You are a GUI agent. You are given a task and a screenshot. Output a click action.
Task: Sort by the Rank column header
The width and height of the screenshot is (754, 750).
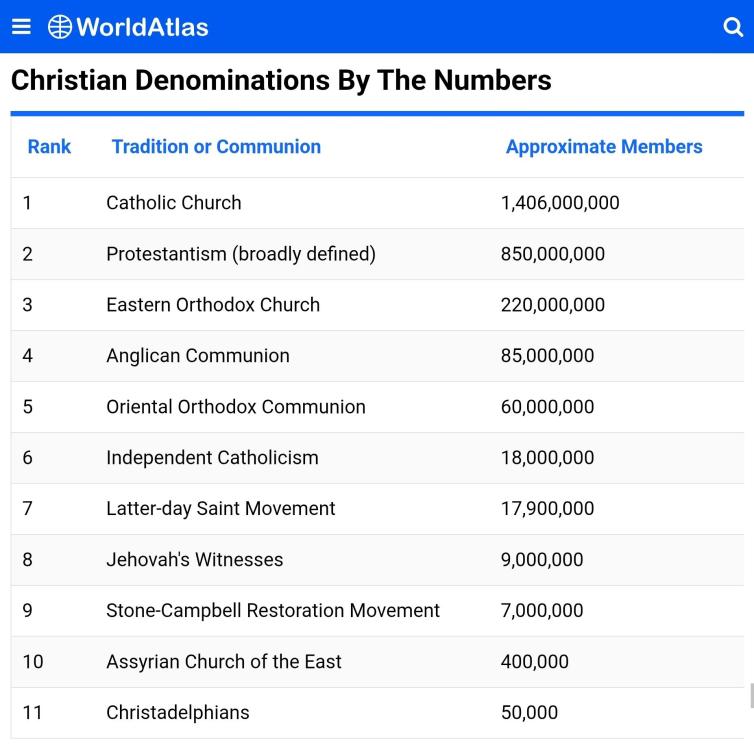click(49, 147)
